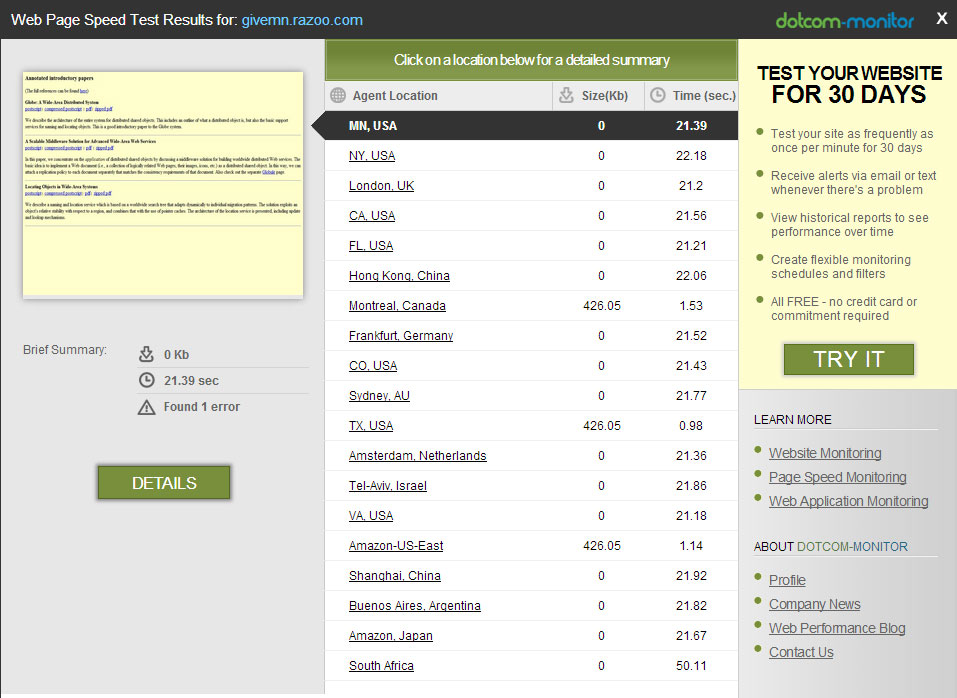Click the 426.05 size value for TX, USA

pos(602,425)
